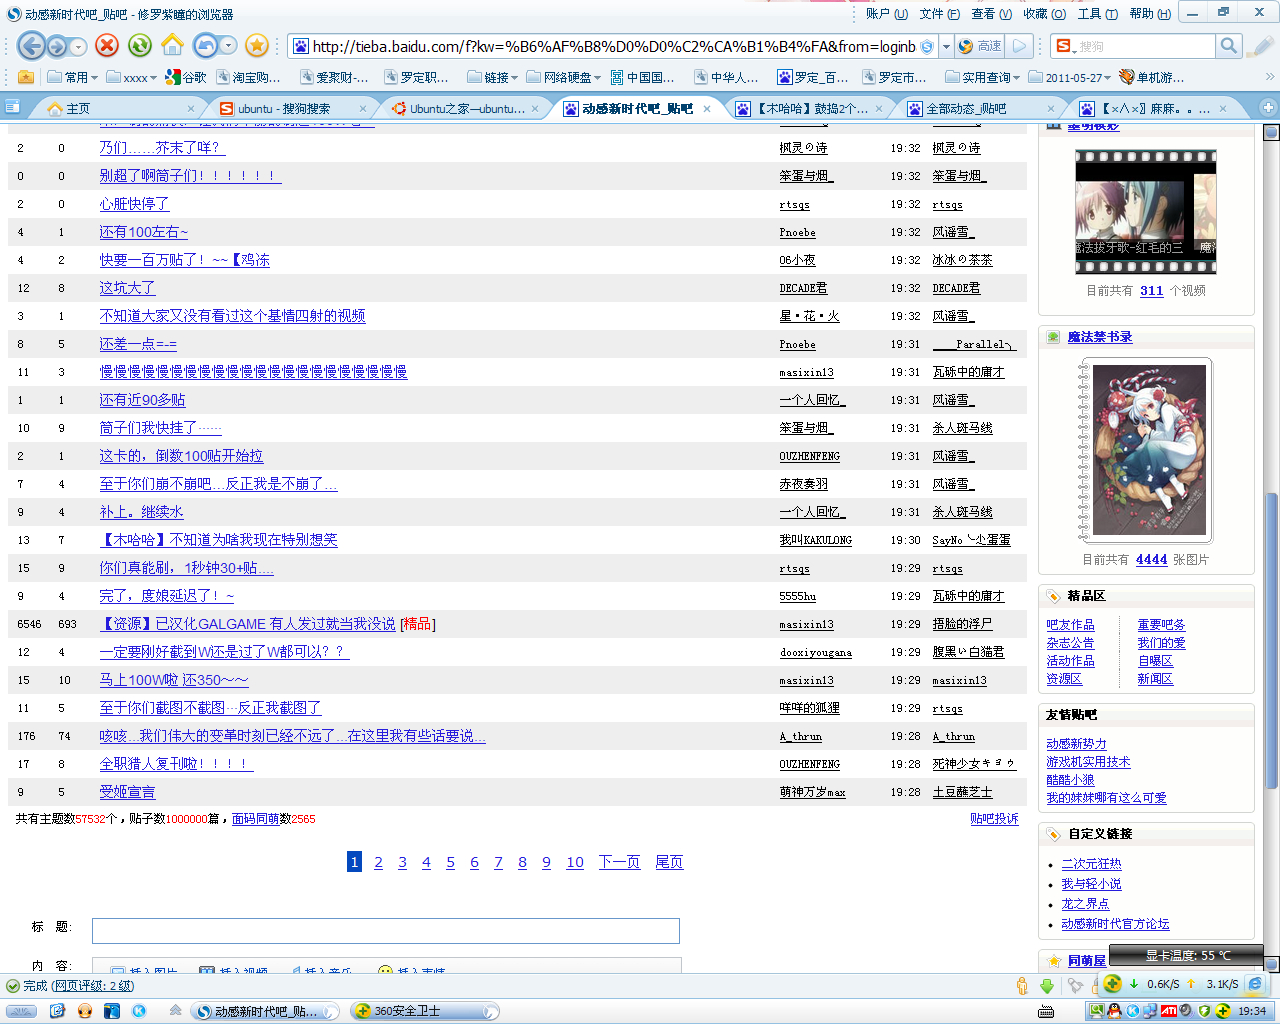Click the vertical page scrollbar thumb

(1271, 640)
